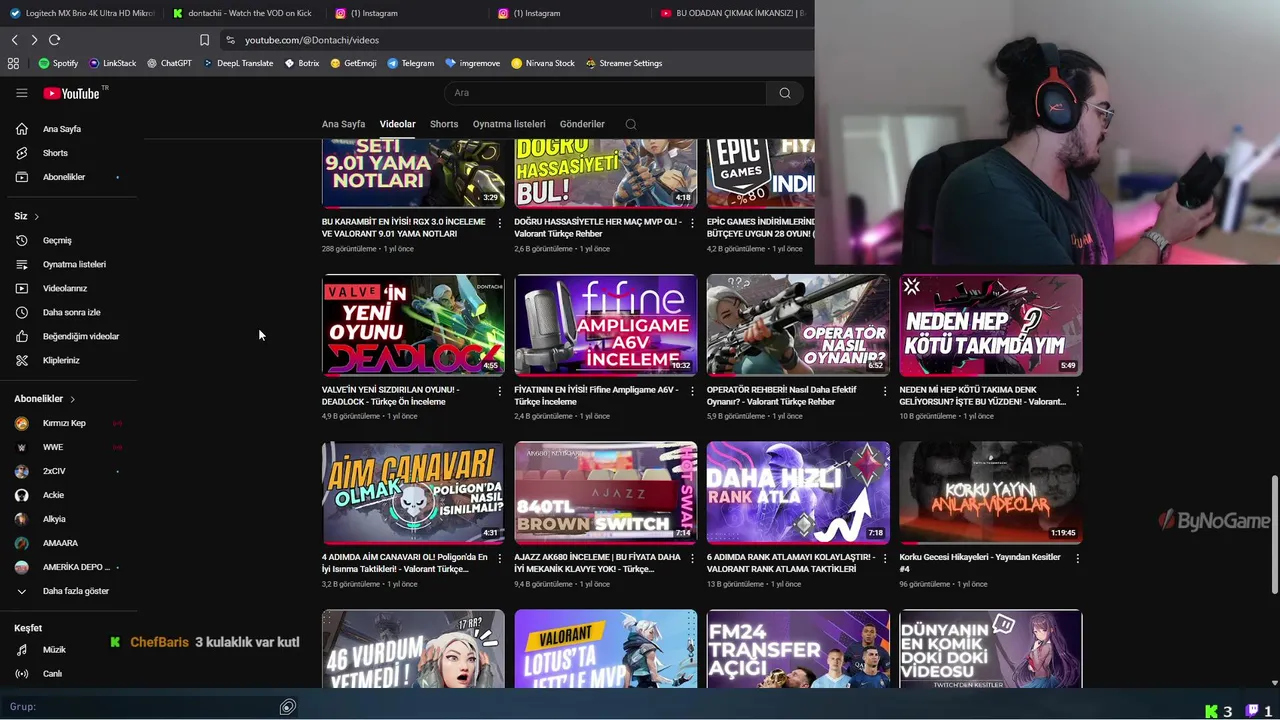Play Neden Hep Kötü Takımdayım thumbnail
The image size is (1280, 720).
990,325
